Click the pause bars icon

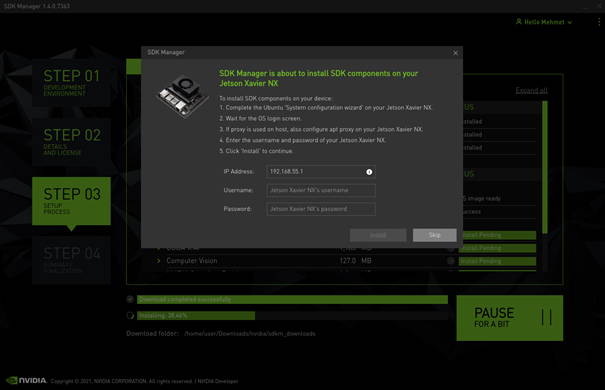click(x=546, y=317)
